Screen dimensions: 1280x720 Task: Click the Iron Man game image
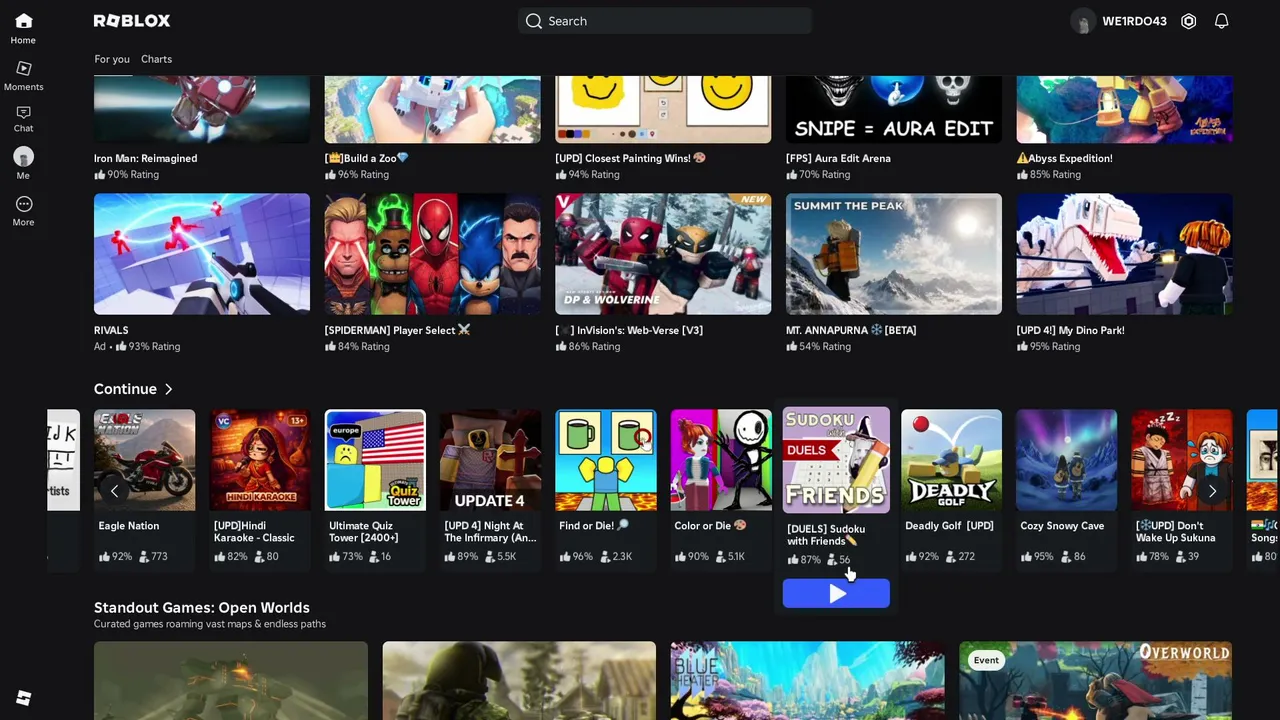click(x=202, y=110)
